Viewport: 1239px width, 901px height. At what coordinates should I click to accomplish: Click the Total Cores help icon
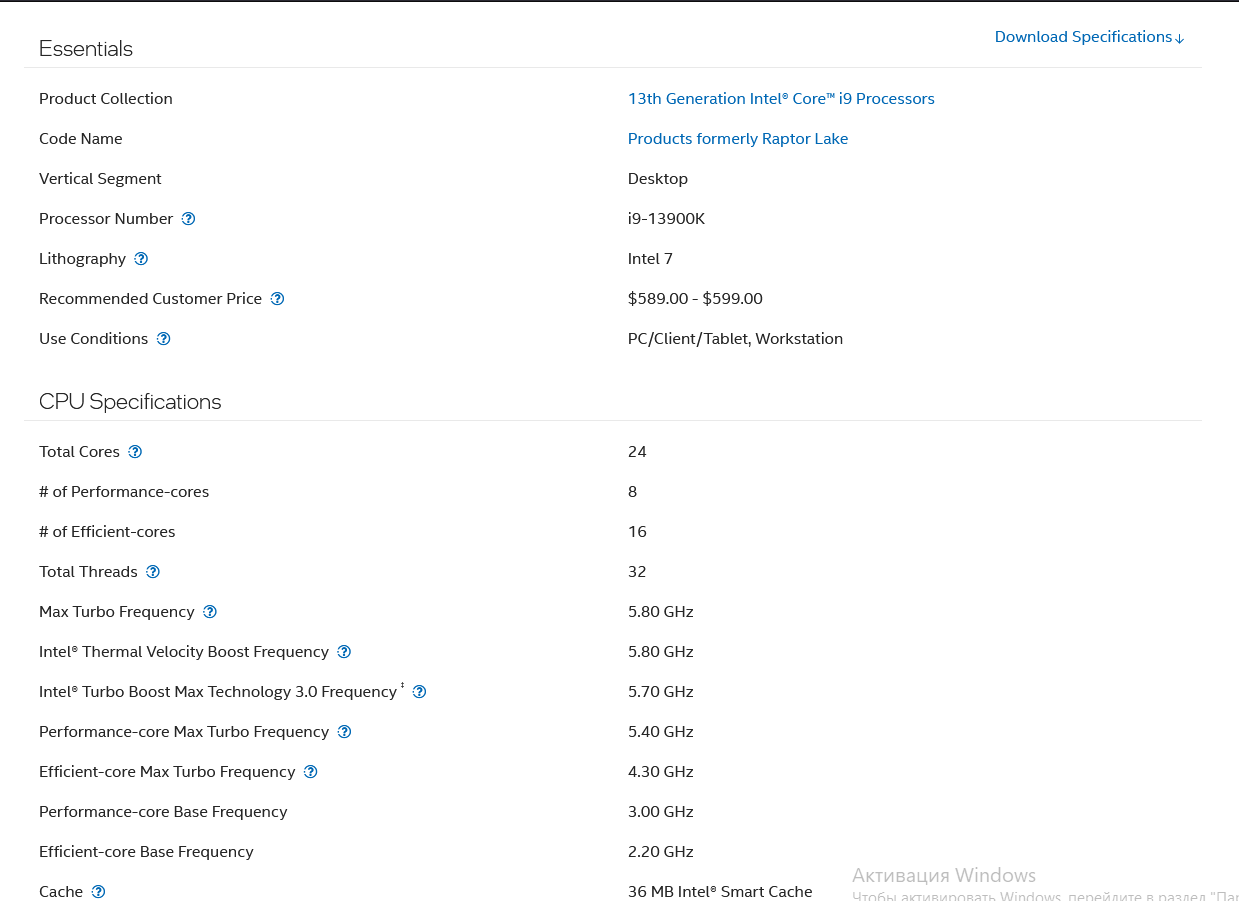point(135,452)
